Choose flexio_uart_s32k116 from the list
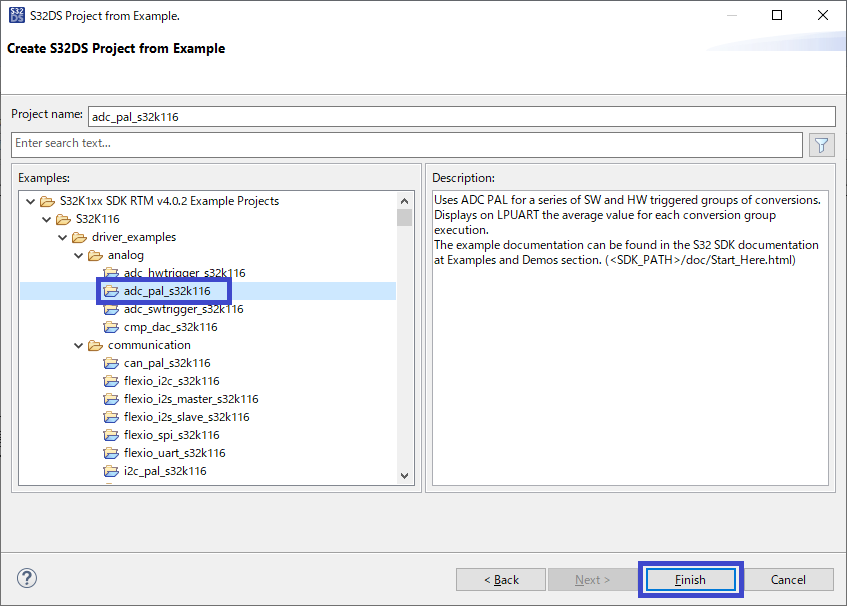This screenshot has width=847, height=606. coord(174,453)
